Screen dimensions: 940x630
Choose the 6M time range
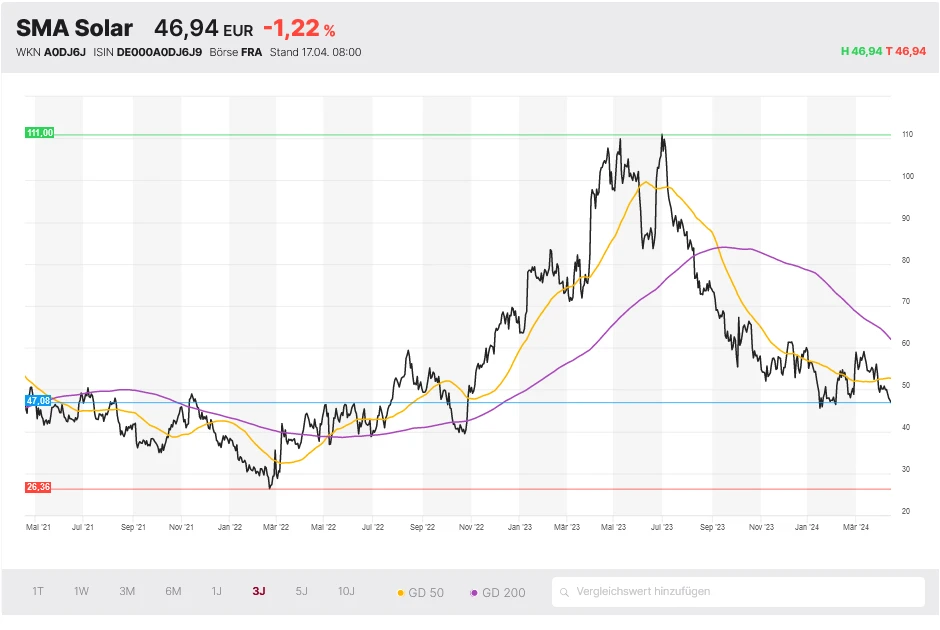tap(173, 591)
